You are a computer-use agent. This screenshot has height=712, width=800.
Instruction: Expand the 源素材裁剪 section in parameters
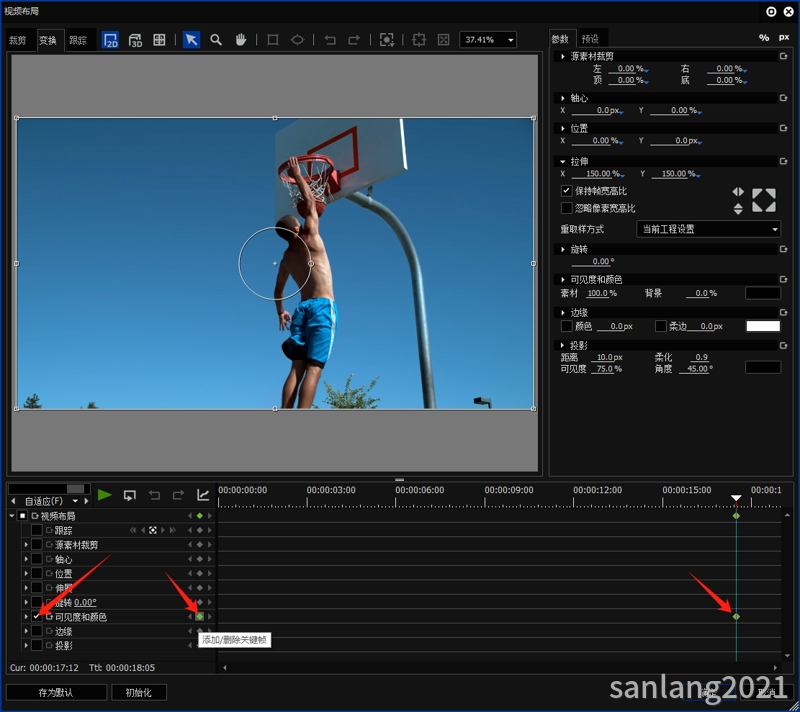[x=563, y=57]
